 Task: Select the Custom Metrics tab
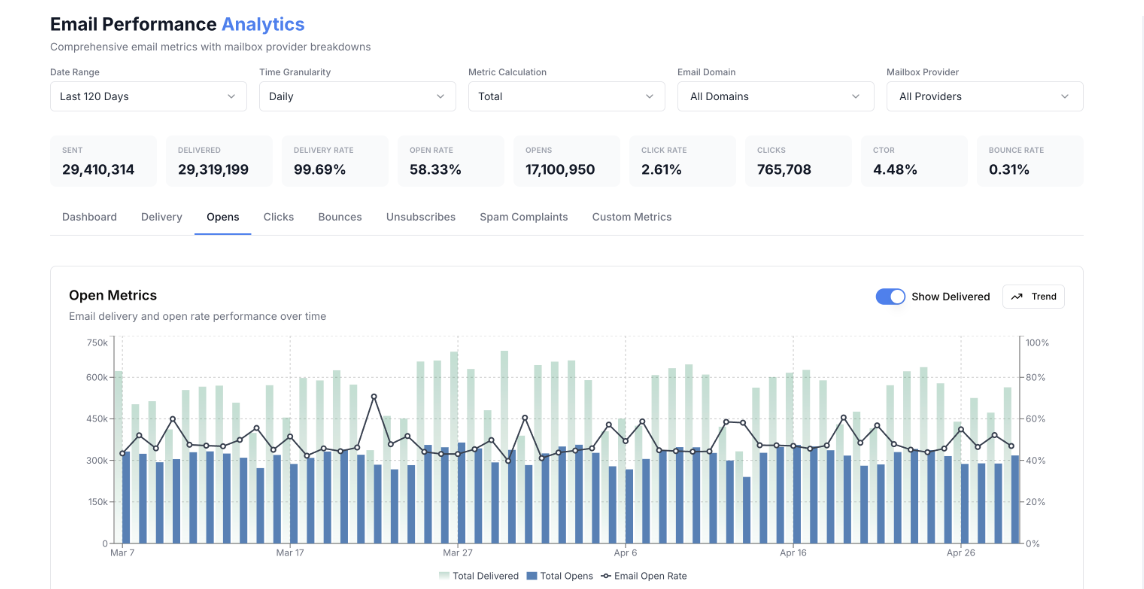coord(632,217)
